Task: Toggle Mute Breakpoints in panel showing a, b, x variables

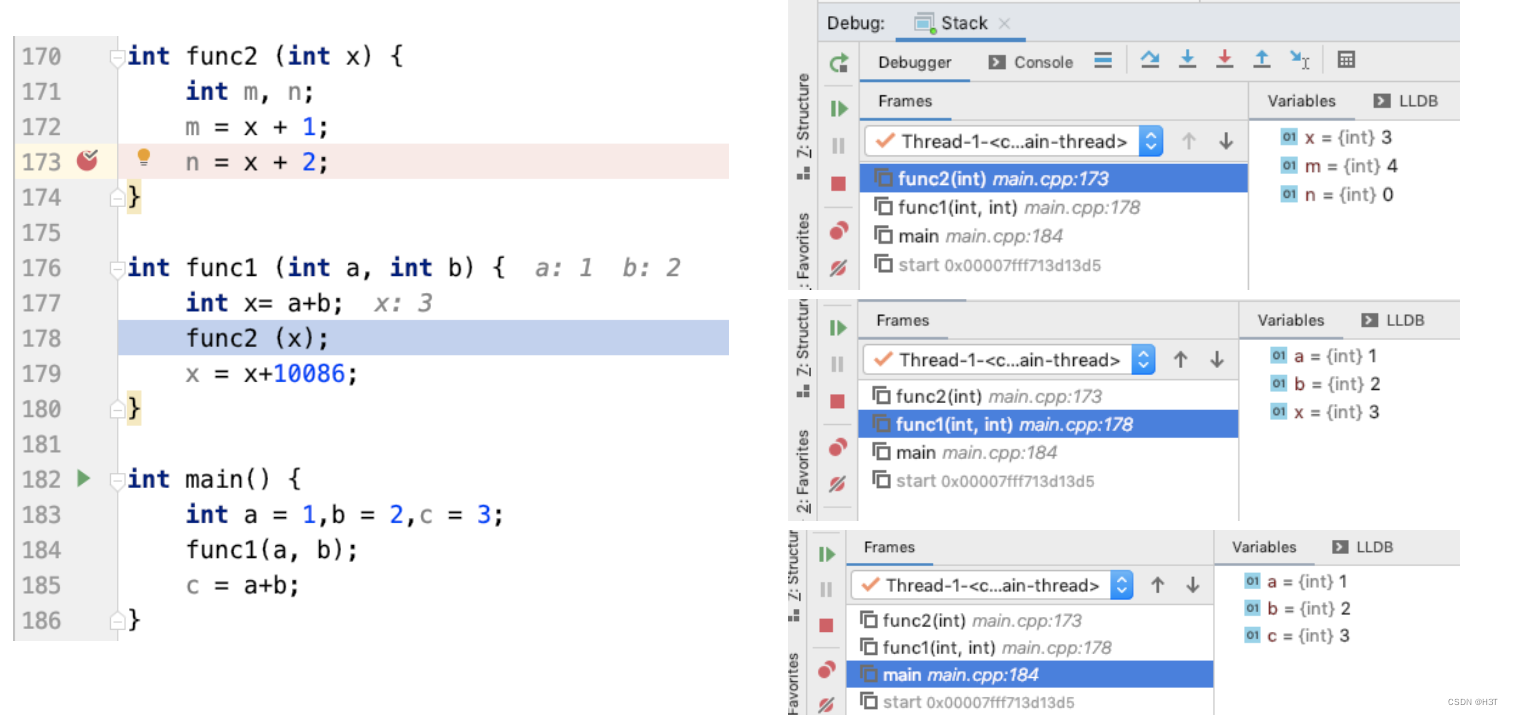Action: pos(838,484)
